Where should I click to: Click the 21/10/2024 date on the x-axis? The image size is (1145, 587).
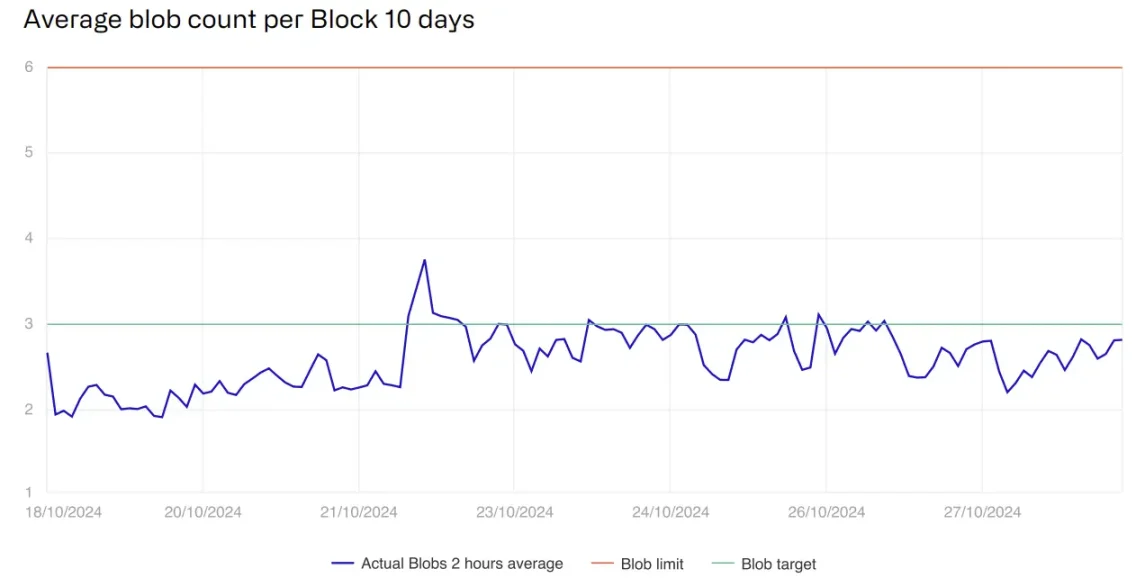point(359,512)
